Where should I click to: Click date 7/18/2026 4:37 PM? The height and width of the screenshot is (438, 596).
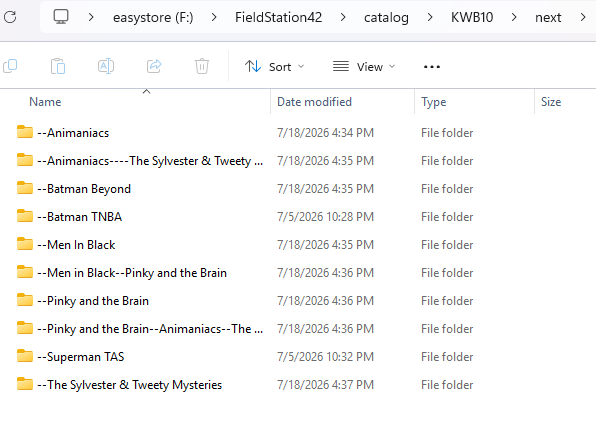pos(325,385)
